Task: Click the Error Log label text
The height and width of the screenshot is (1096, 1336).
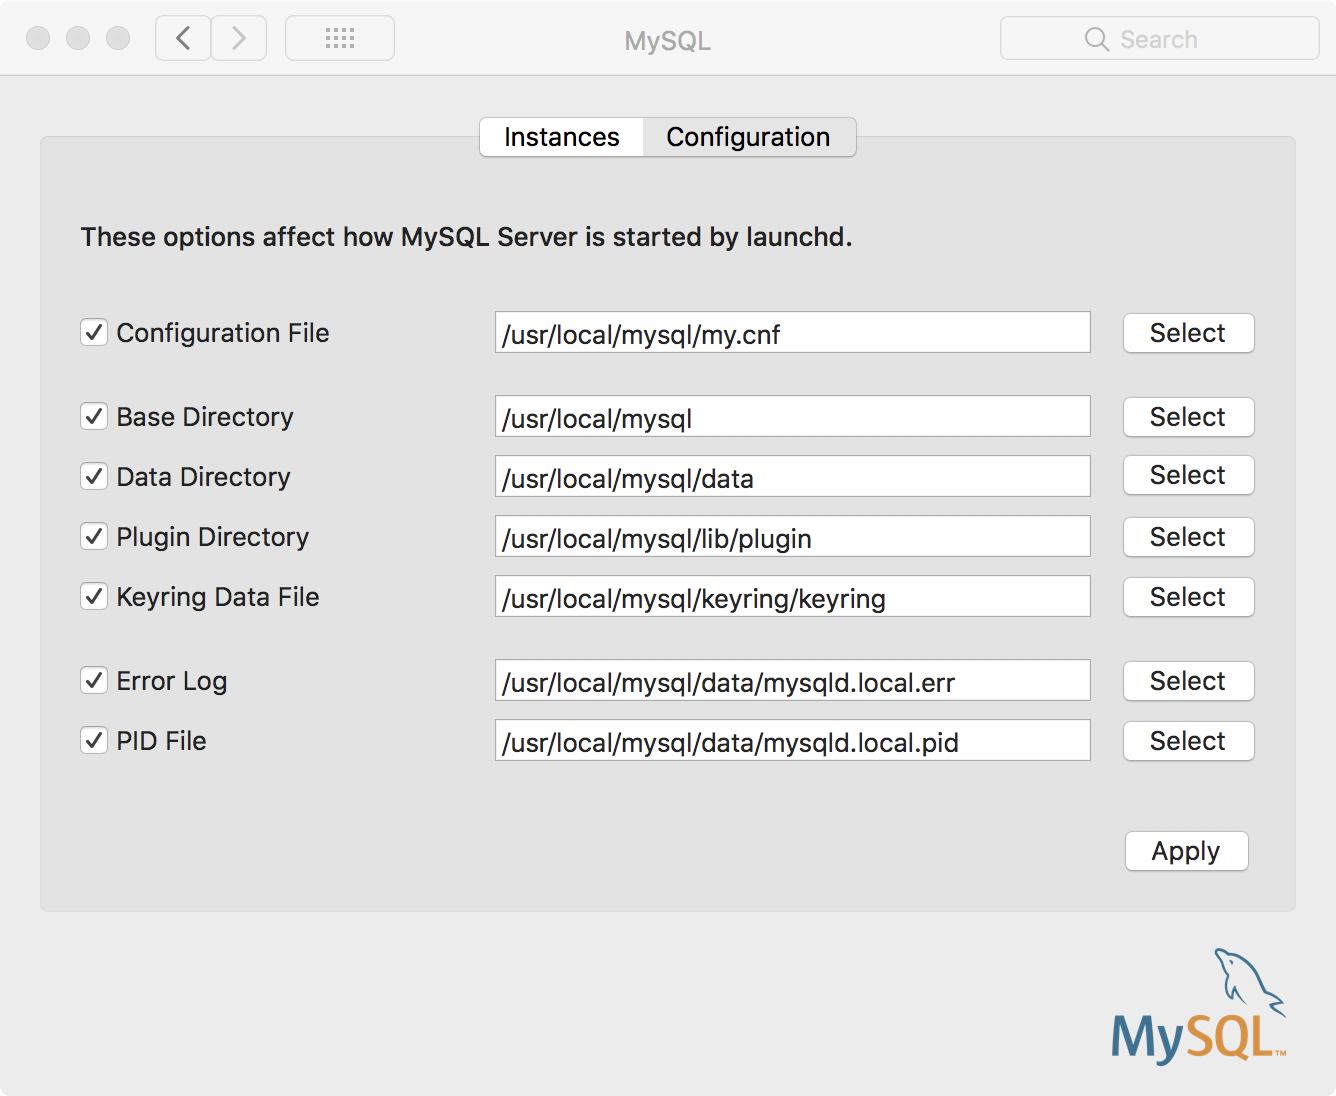Action: tap(172, 681)
